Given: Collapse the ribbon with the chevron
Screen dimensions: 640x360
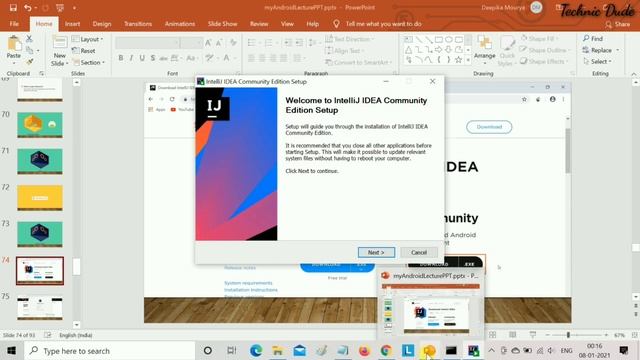Looking at the screenshot, I should click(x=633, y=74).
